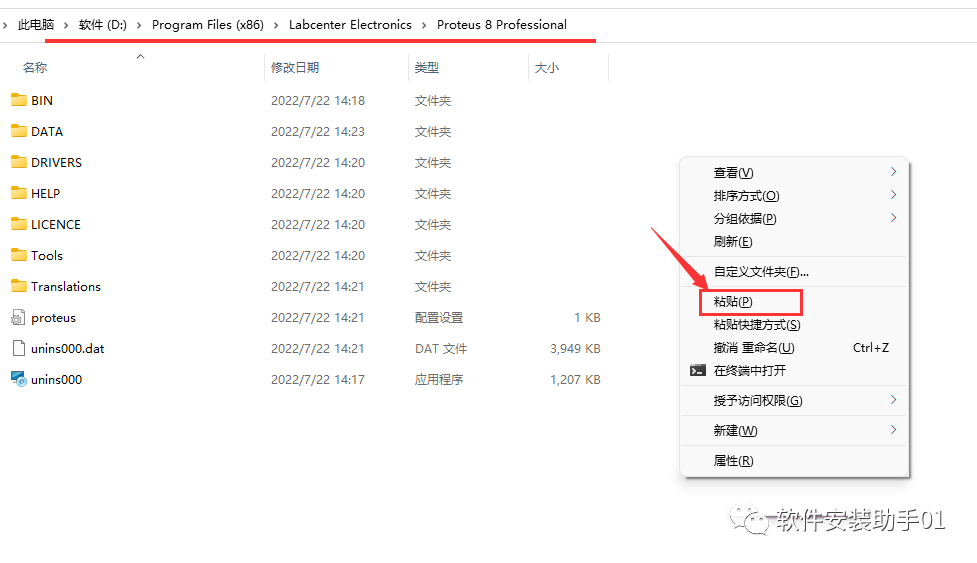Select the proteus config file icon
Screen dimensions: 977x563
[18, 317]
